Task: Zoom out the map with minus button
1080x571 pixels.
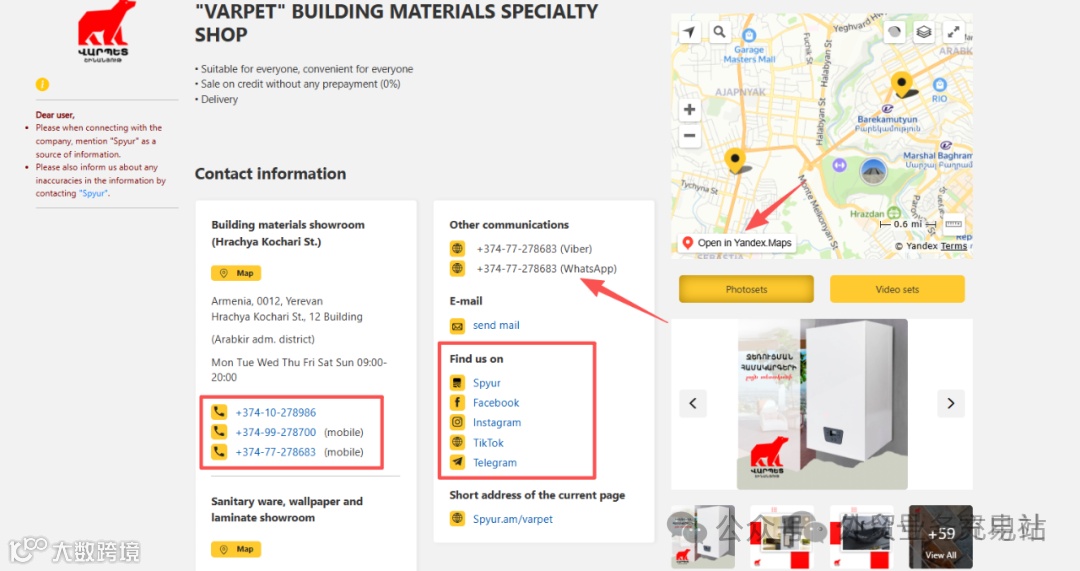Action: pyautogui.click(x=689, y=136)
